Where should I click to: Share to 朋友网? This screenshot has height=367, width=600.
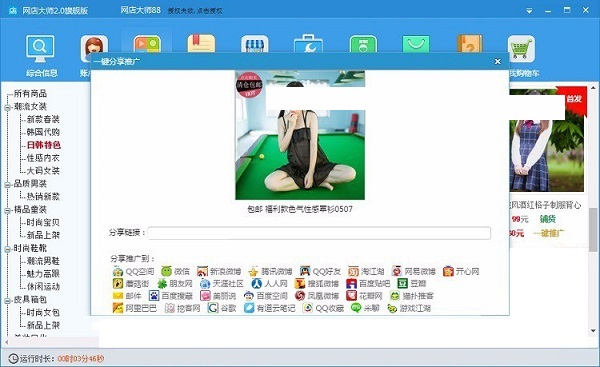(x=174, y=284)
